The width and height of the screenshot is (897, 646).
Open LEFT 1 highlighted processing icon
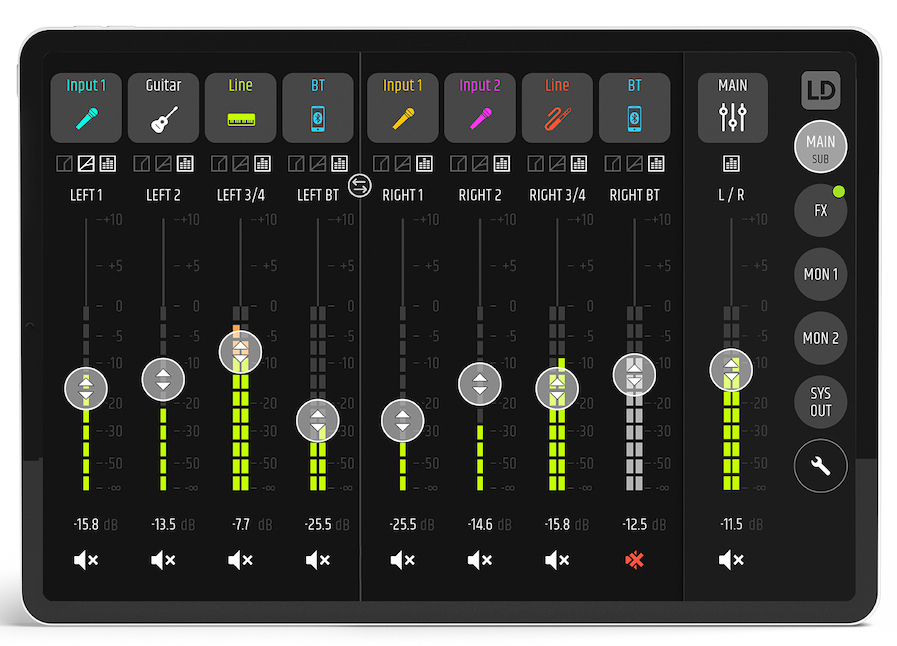pos(86,163)
